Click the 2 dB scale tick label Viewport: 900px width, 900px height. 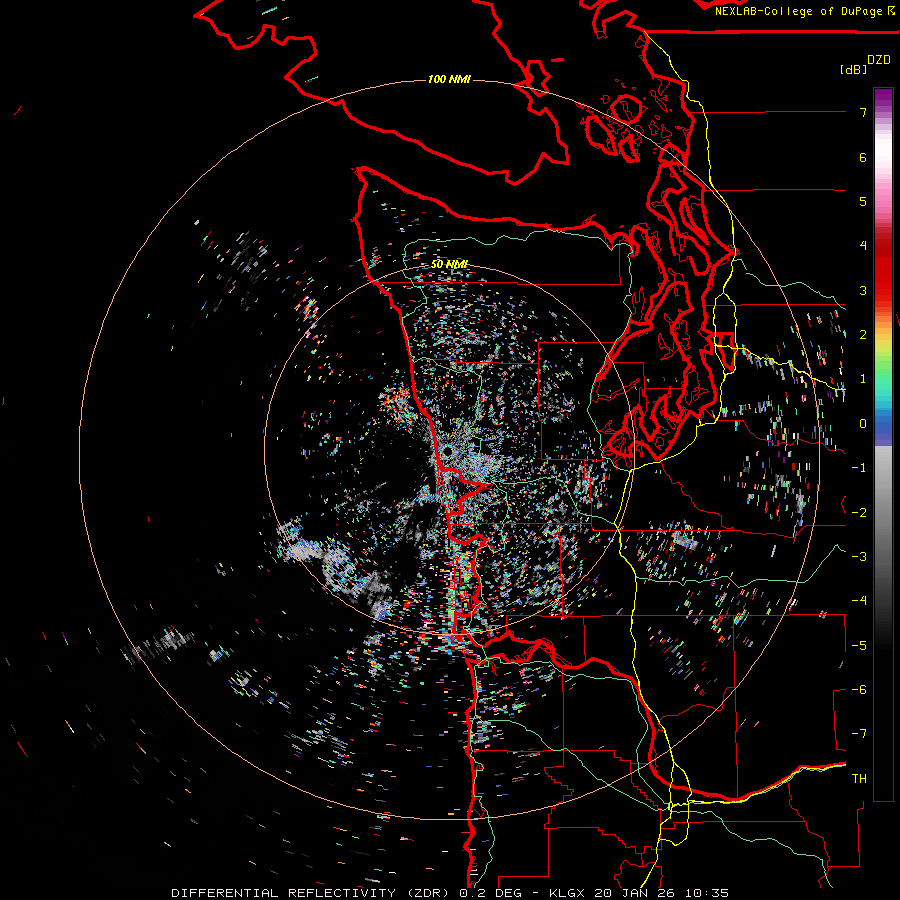tap(863, 335)
